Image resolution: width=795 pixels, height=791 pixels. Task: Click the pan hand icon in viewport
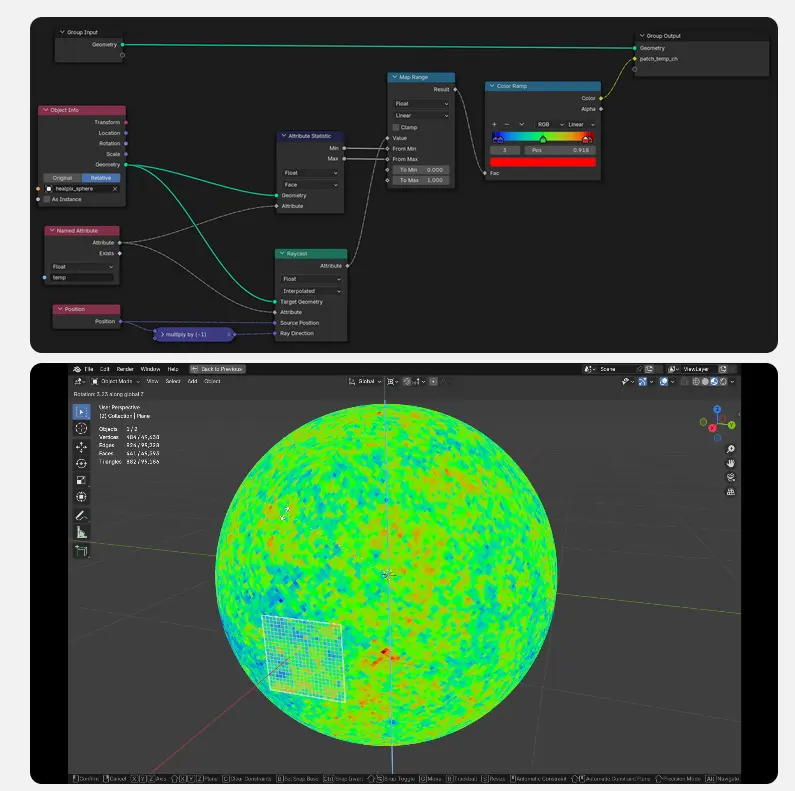click(x=731, y=463)
